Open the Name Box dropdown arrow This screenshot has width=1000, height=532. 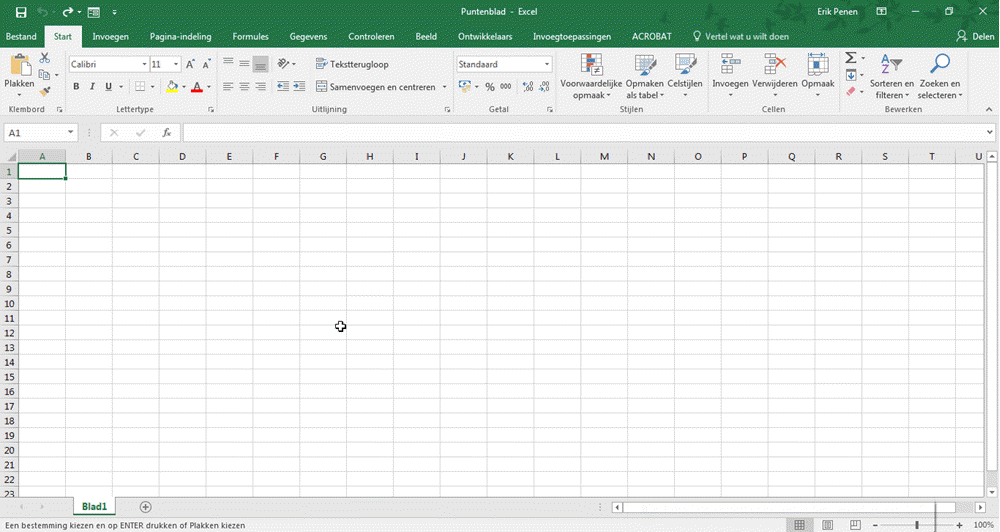tap(70, 133)
